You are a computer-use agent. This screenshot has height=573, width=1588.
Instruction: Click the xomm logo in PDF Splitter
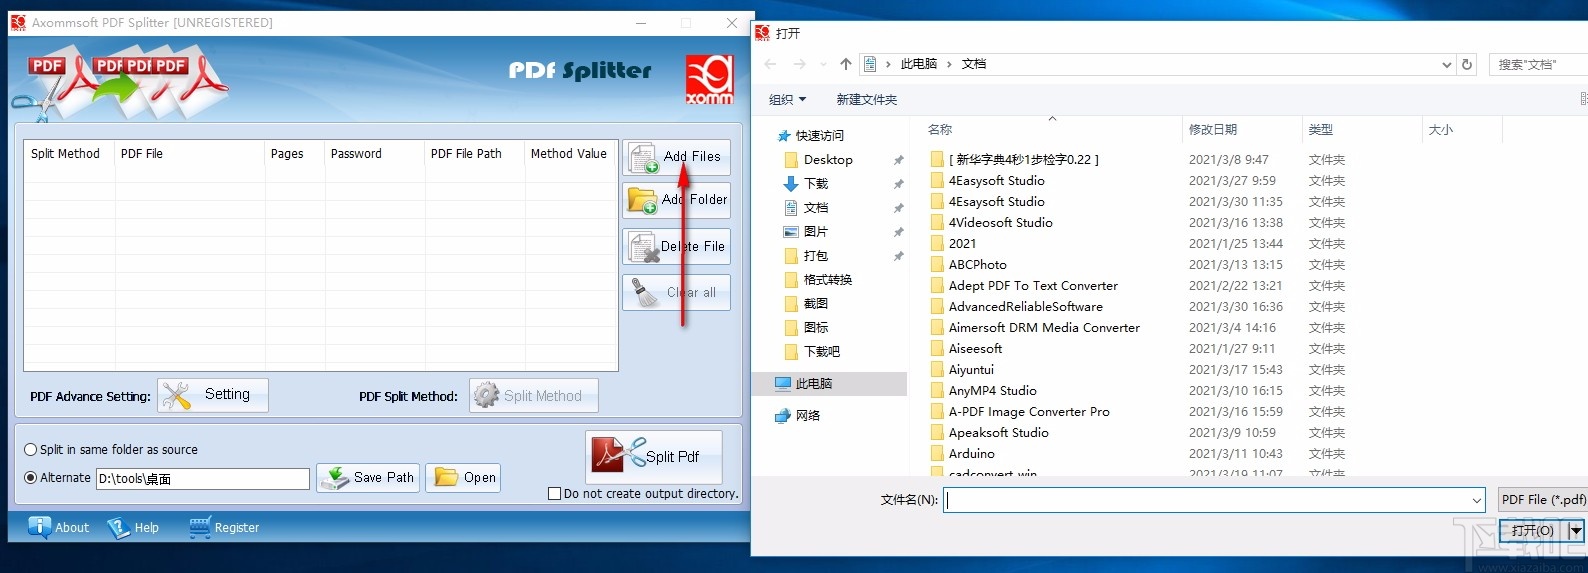(709, 79)
